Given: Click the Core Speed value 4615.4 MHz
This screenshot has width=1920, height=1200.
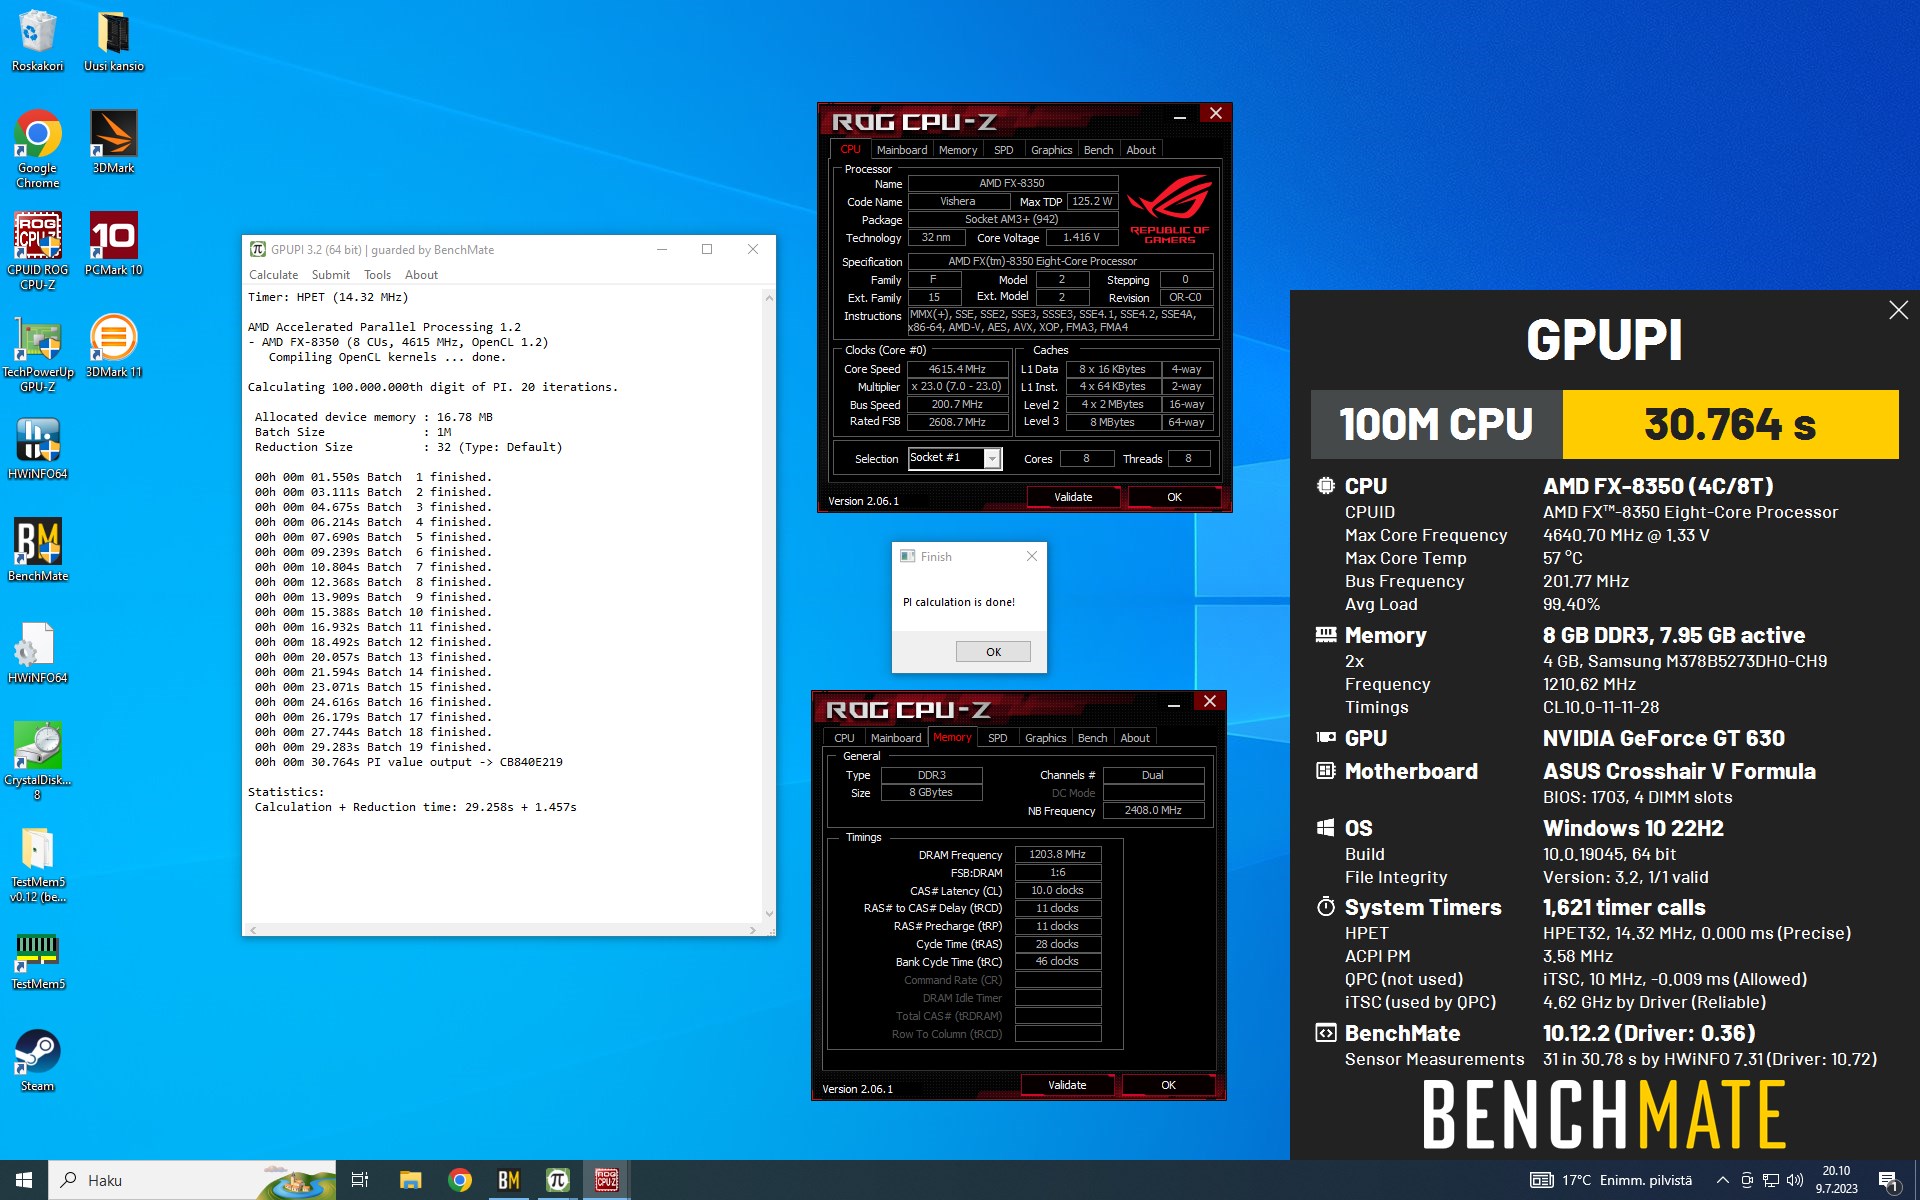Looking at the screenshot, I should (957, 369).
